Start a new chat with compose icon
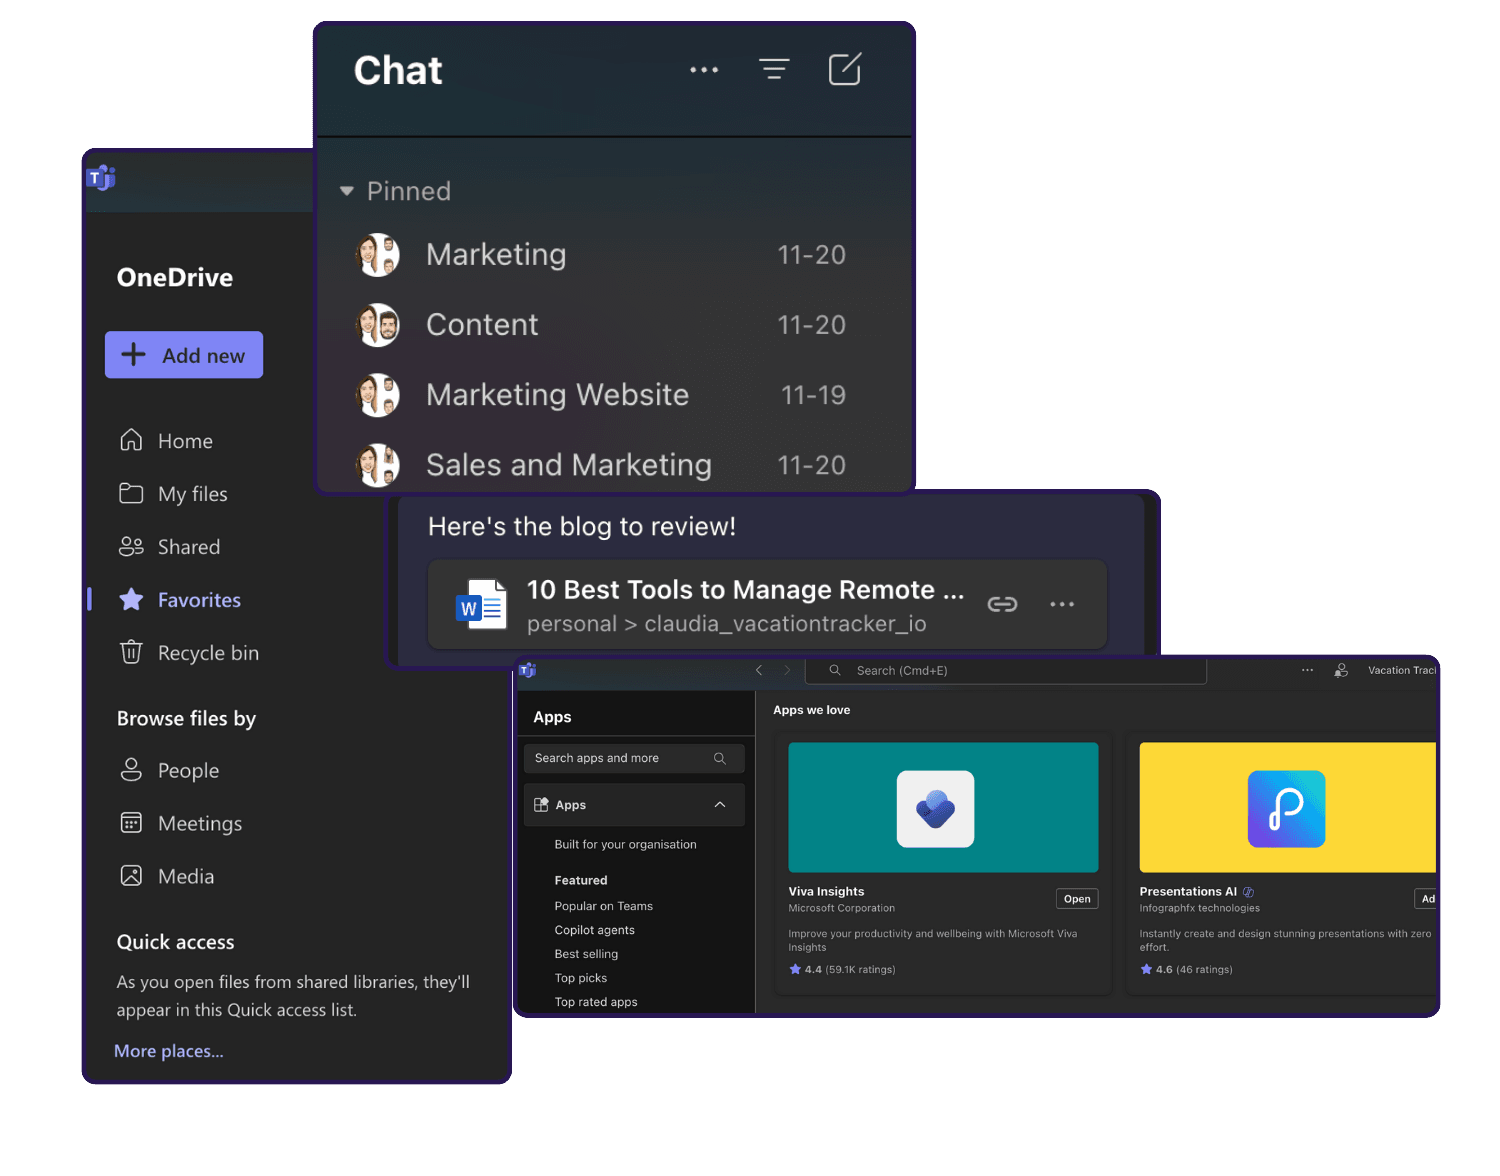This screenshot has height=1176, width=1500. point(845,69)
